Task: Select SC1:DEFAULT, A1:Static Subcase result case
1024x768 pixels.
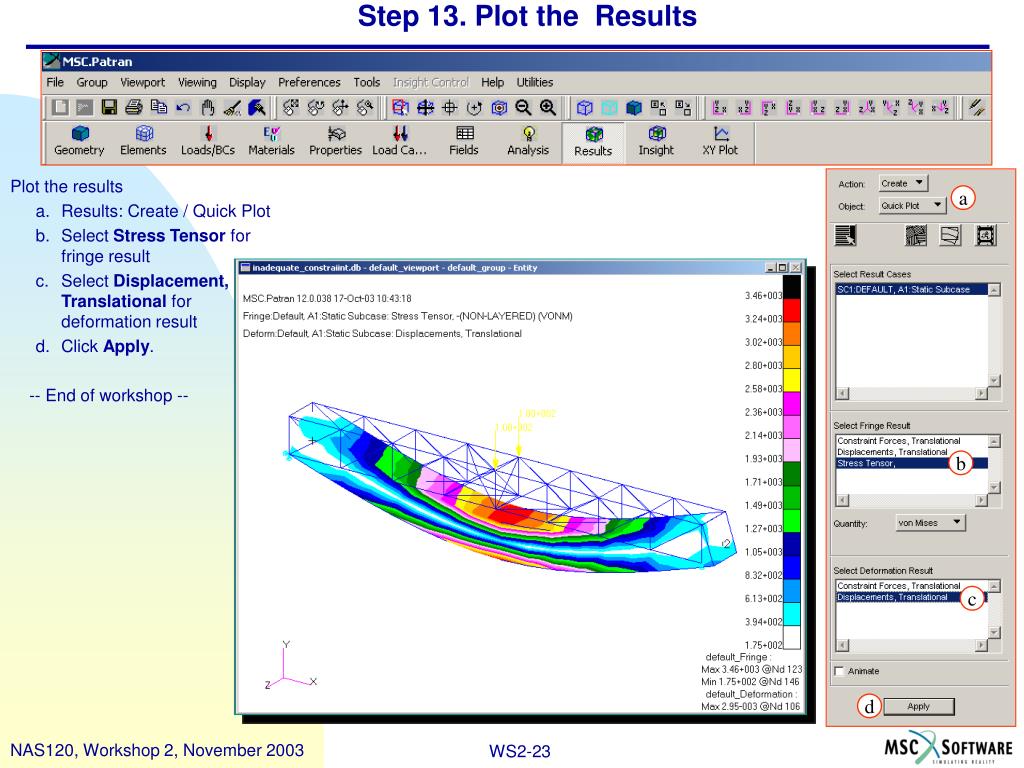Action: (911, 289)
